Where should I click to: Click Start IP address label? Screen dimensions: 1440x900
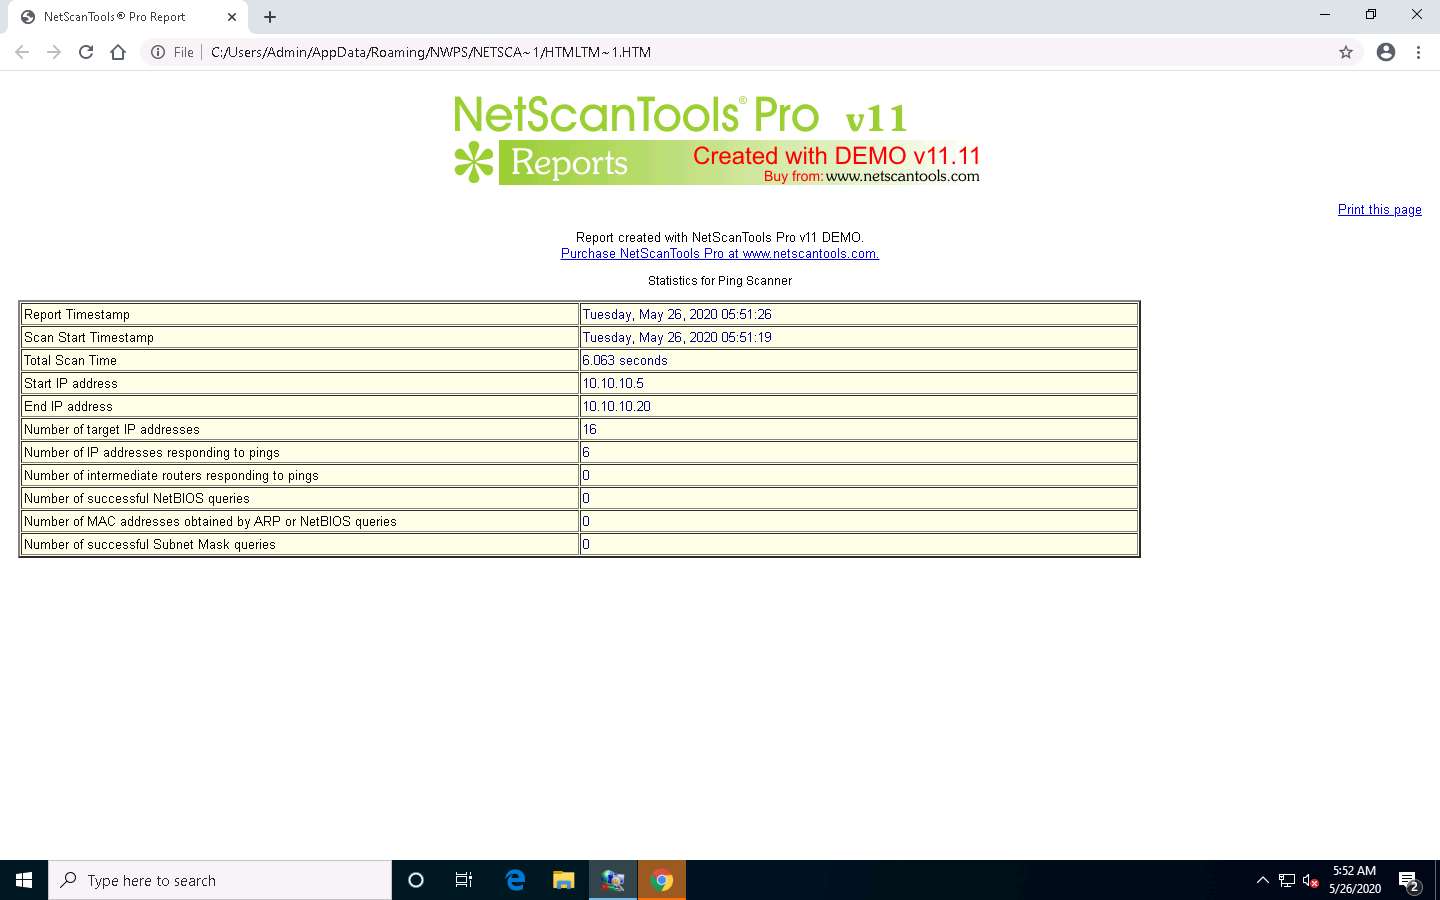(x=71, y=383)
